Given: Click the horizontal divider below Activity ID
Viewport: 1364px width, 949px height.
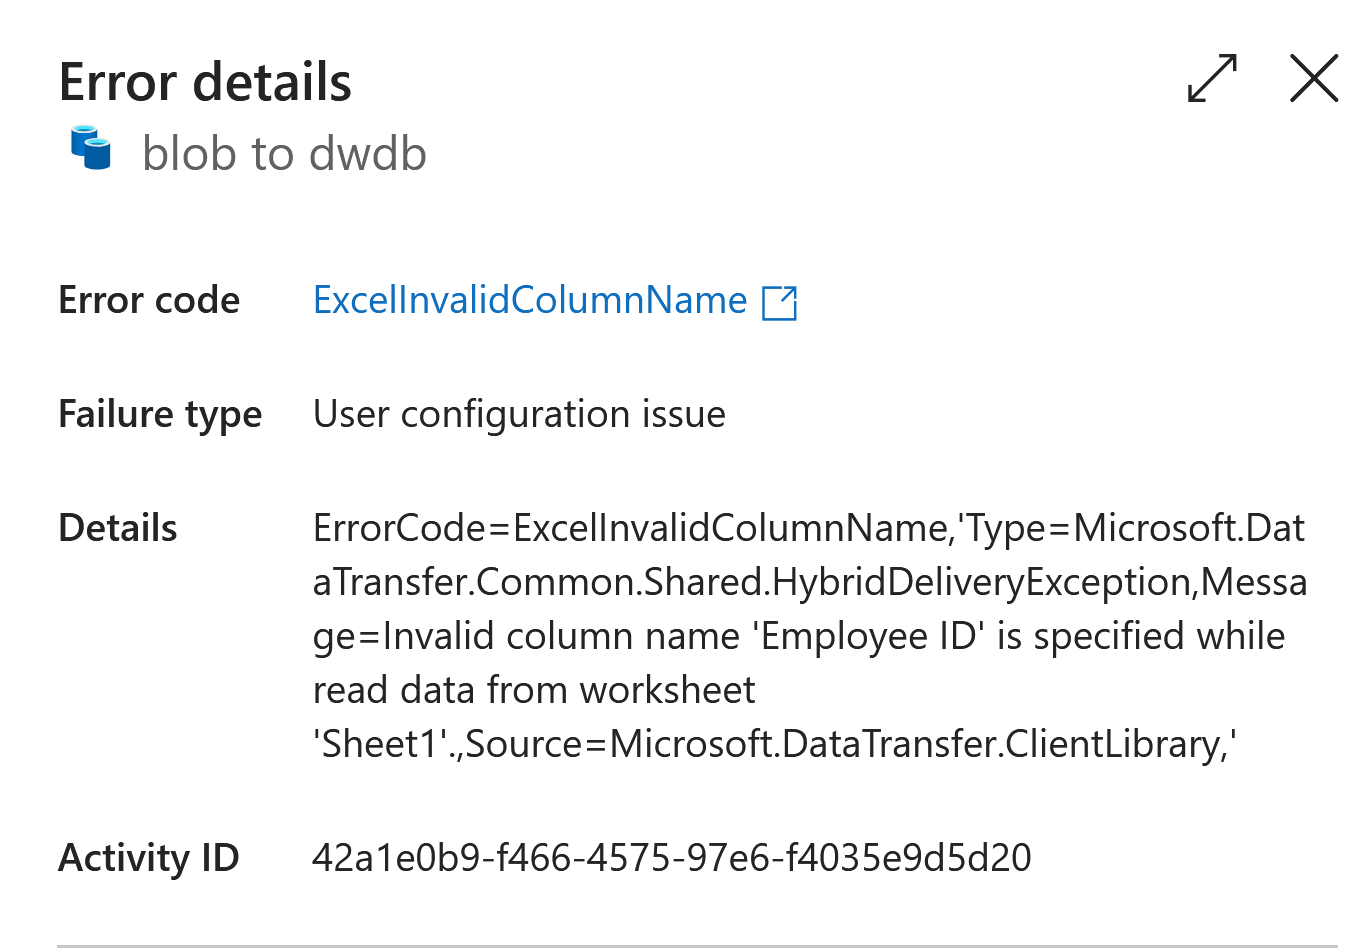Looking at the screenshot, I should [x=696, y=945].
